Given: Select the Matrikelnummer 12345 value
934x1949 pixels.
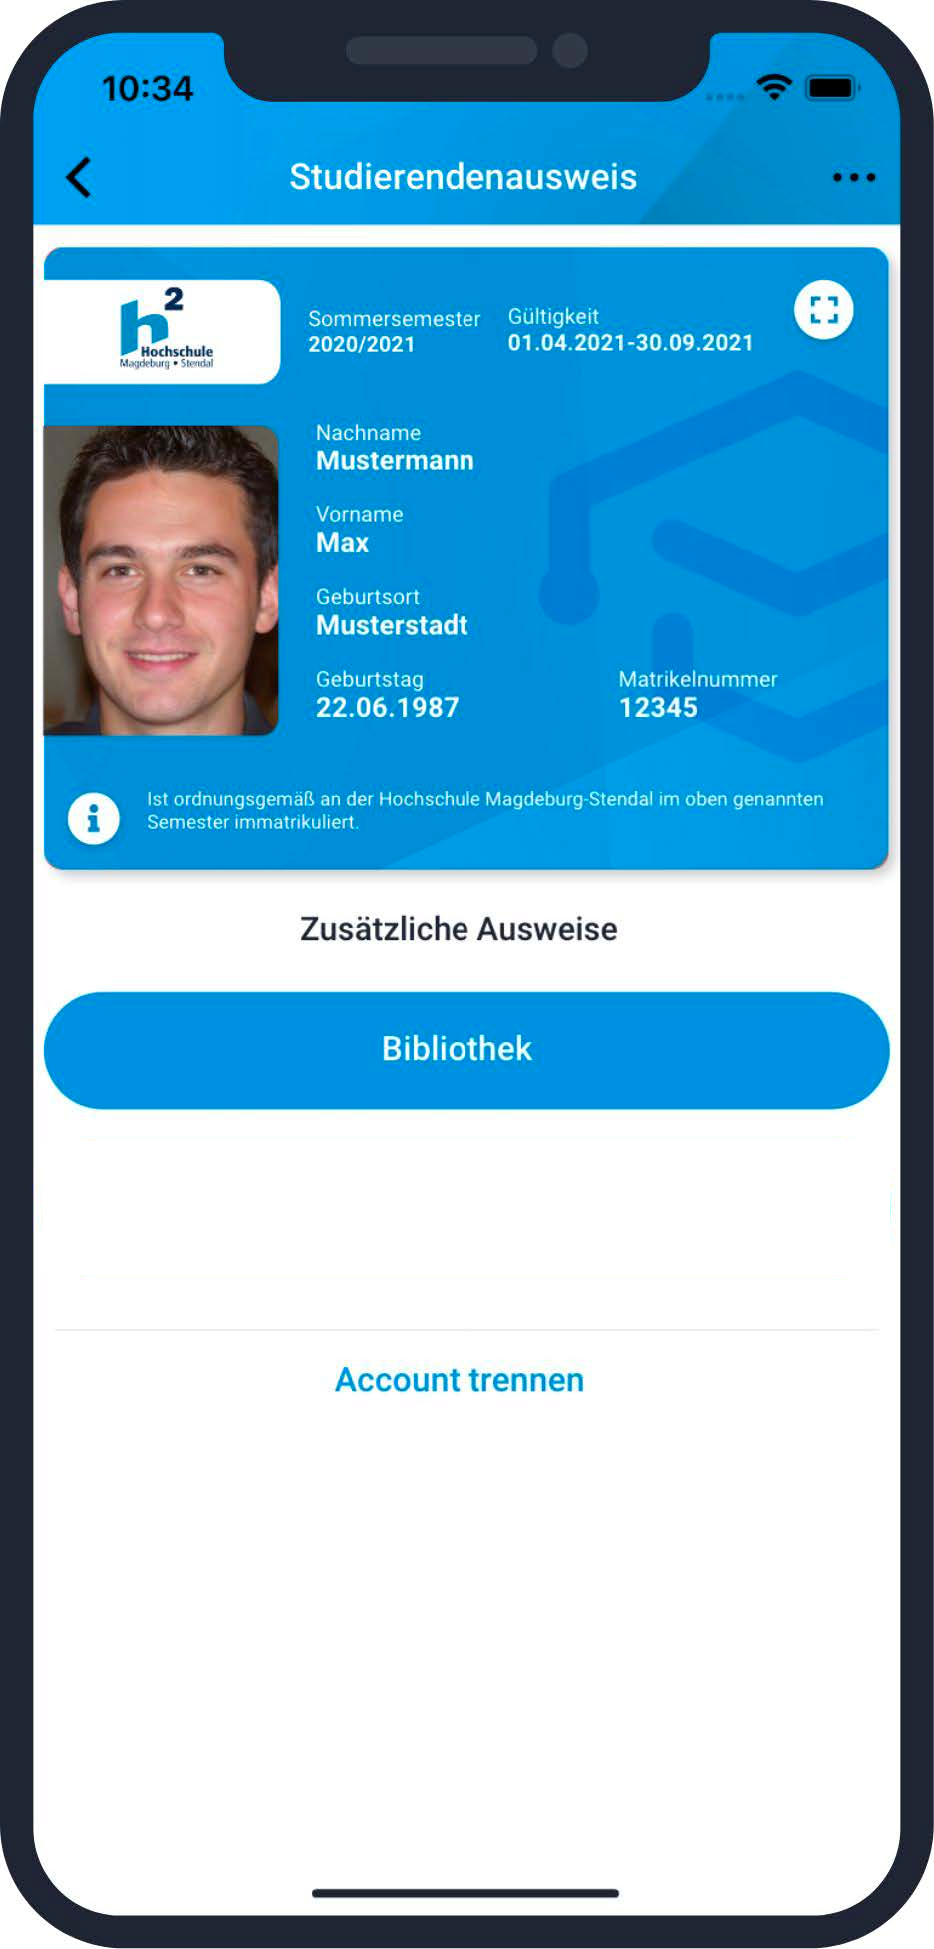Looking at the screenshot, I should click(658, 708).
